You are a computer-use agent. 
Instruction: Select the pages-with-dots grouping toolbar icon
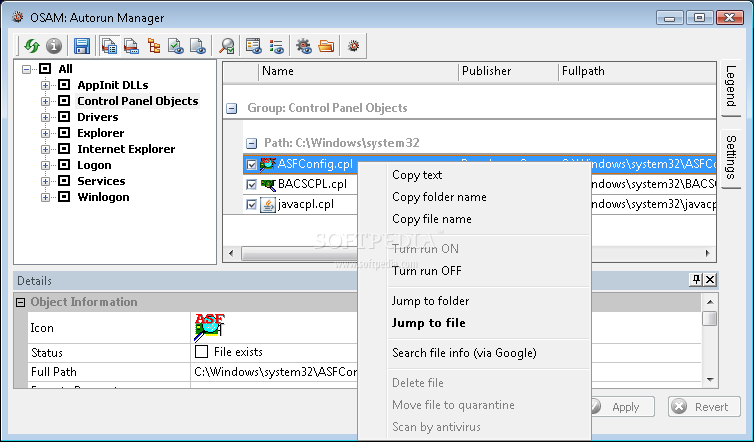[x=131, y=46]
